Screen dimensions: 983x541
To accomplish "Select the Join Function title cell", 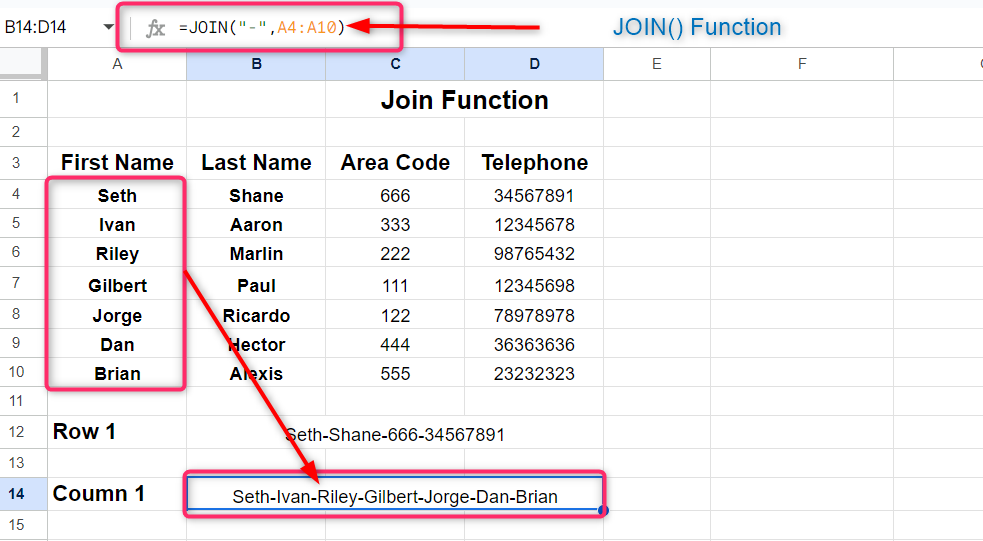I will 464,100.
